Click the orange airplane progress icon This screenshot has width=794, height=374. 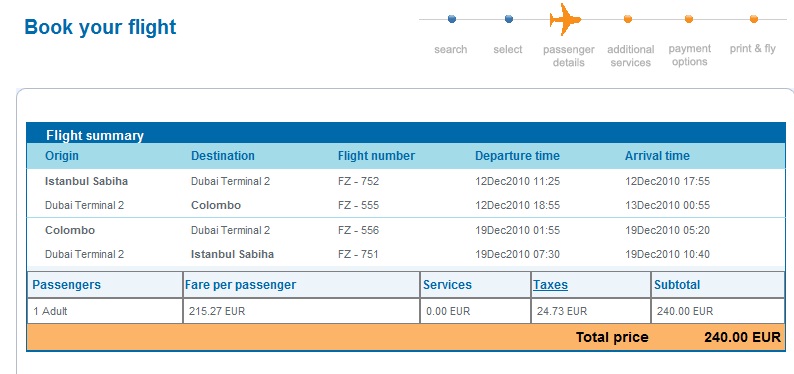click(565, 19)
